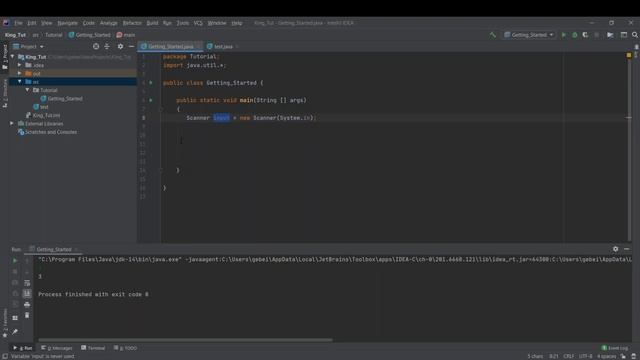Open the Help menu
640x360 pixels.
point(237,23)
